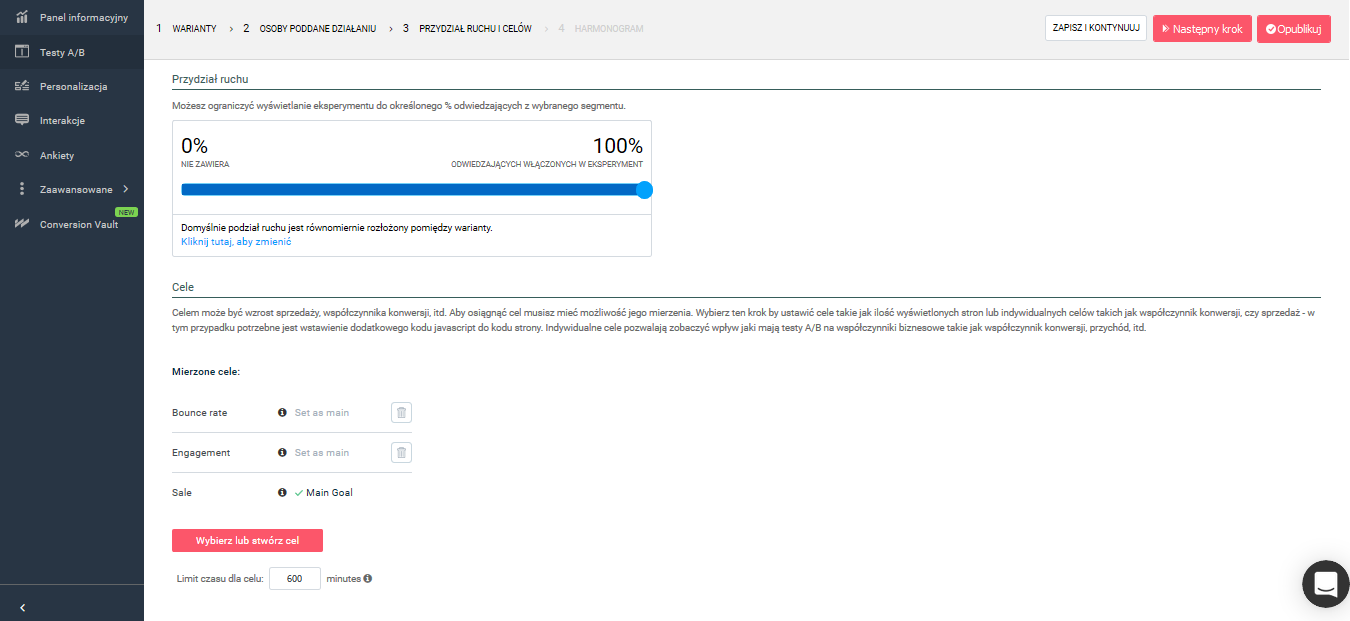Open info tooltip next to Sale goal
1350x621 pixels.
click(282, 492)
